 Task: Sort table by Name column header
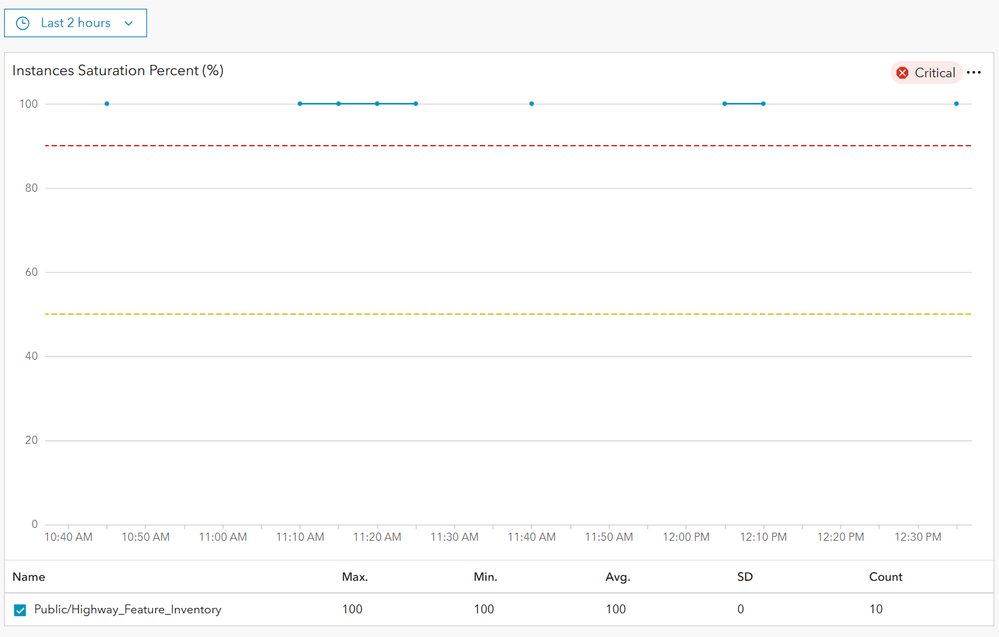point(29,577)
